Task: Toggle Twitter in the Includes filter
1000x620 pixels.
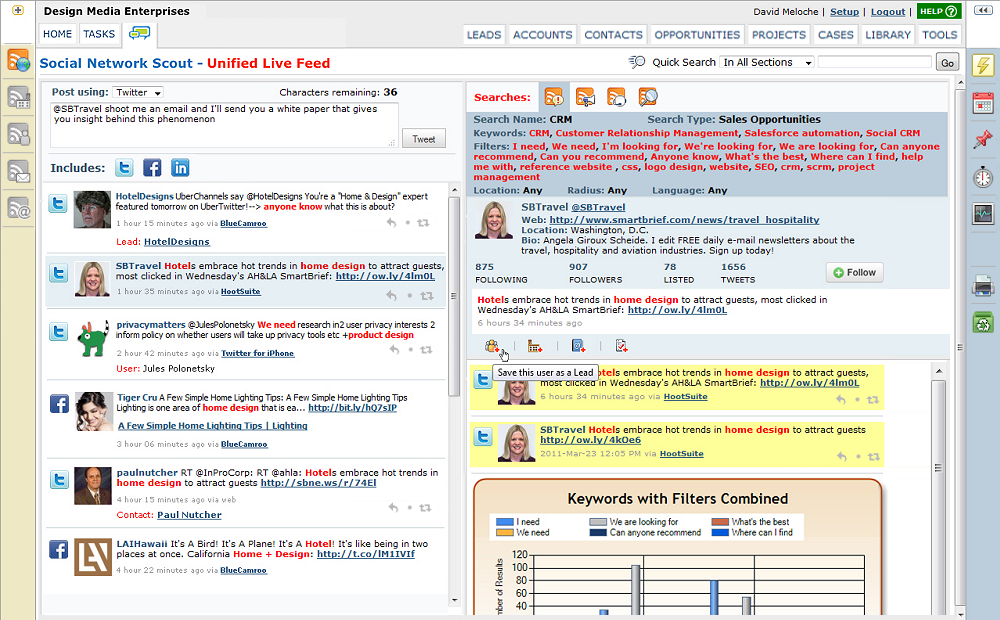Action: tap(124, 168)
